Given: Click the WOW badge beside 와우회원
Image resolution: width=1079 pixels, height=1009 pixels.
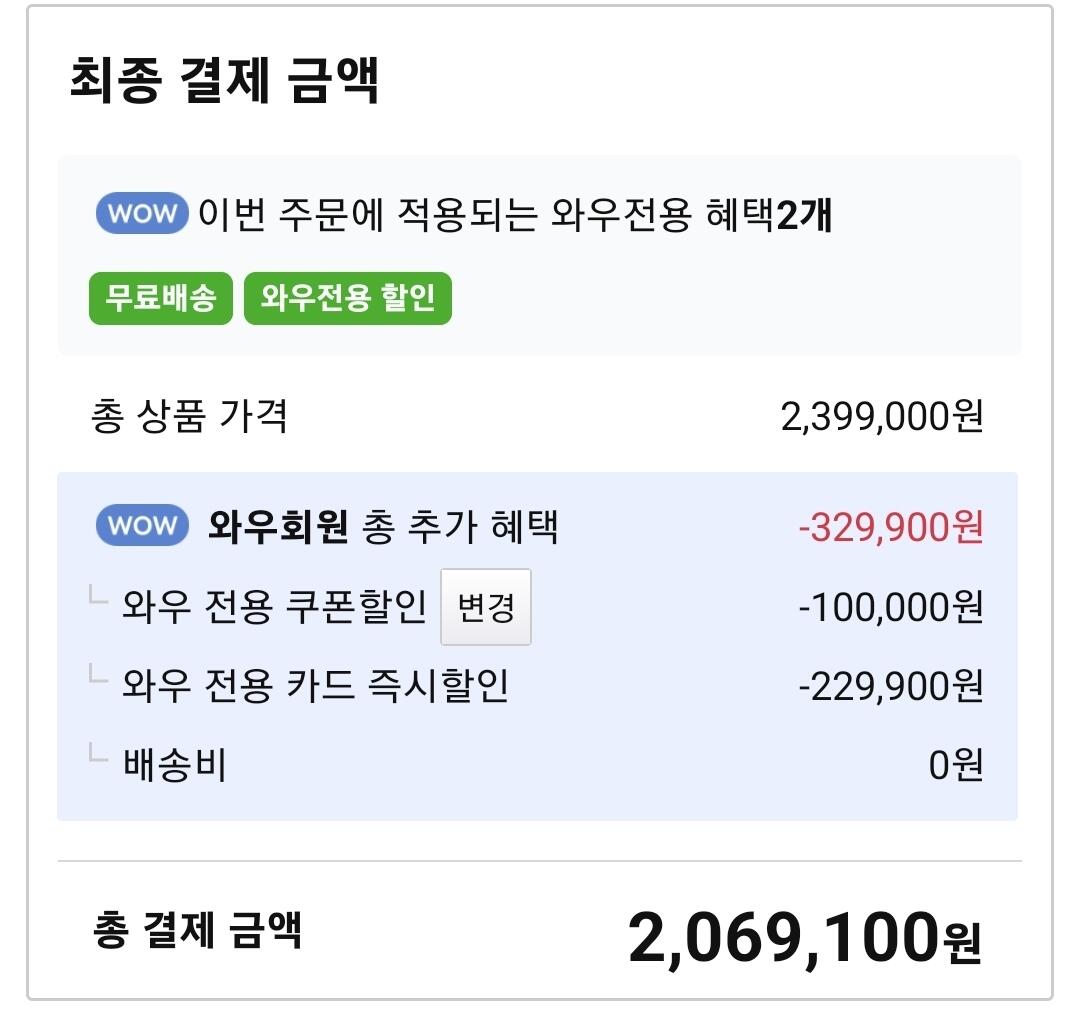Looking at the screenshot, I should click(141, 526).
